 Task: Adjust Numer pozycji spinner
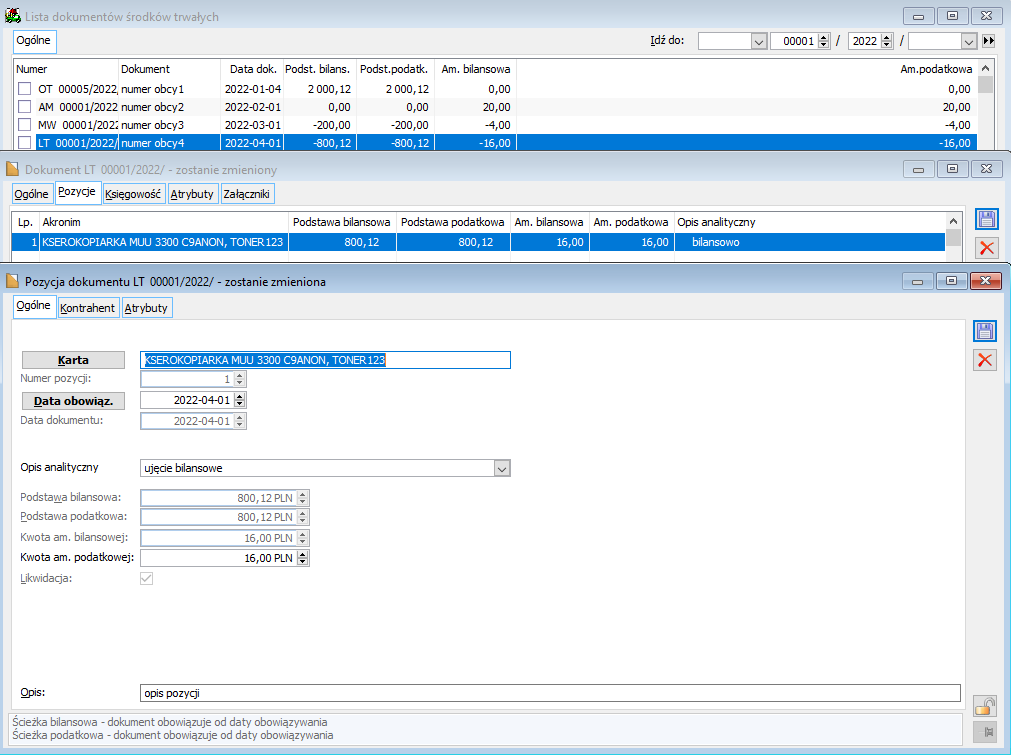click(x=240, y=379)
